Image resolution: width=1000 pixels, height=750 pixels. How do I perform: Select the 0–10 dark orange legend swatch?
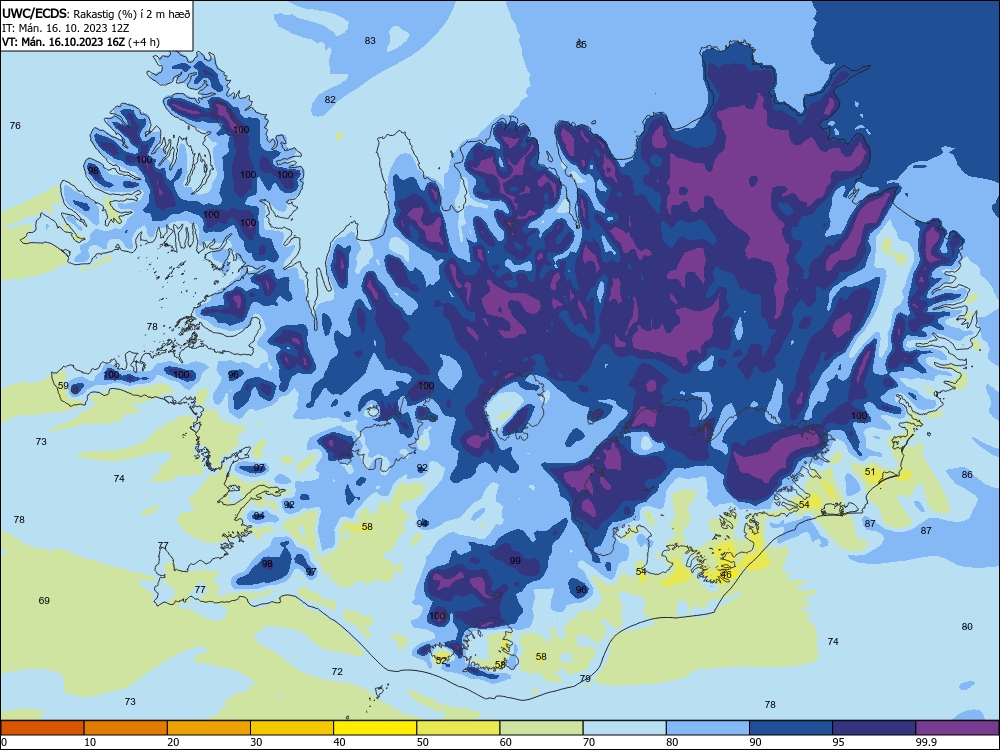42,728
